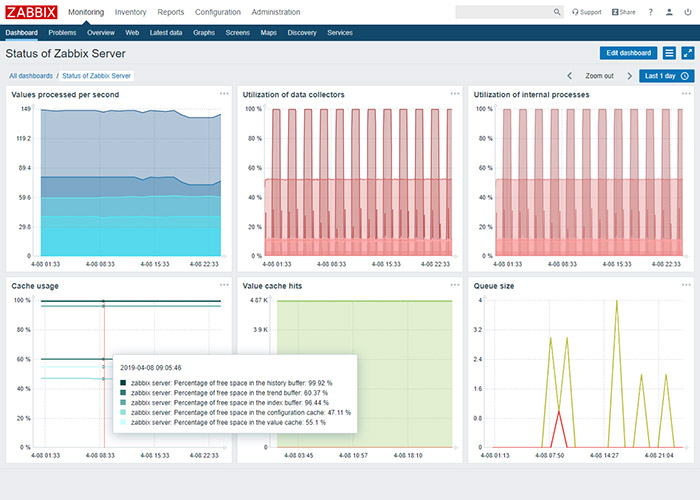Open the help question mark icon
The height and width of the screenshot is (500, 700).
click(650, 12)
